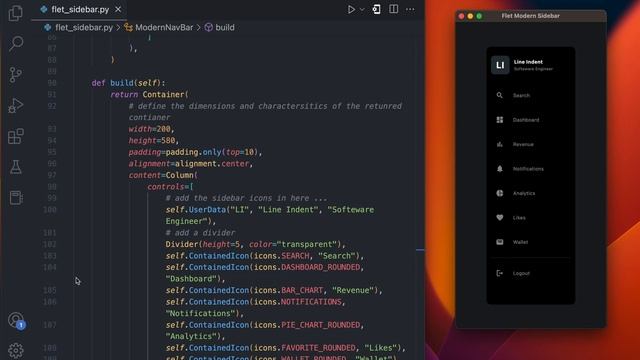The width and height of the screenshot is (640, 360).
Task: Open changes icon in editor toolbar
Action: [376, 9]
